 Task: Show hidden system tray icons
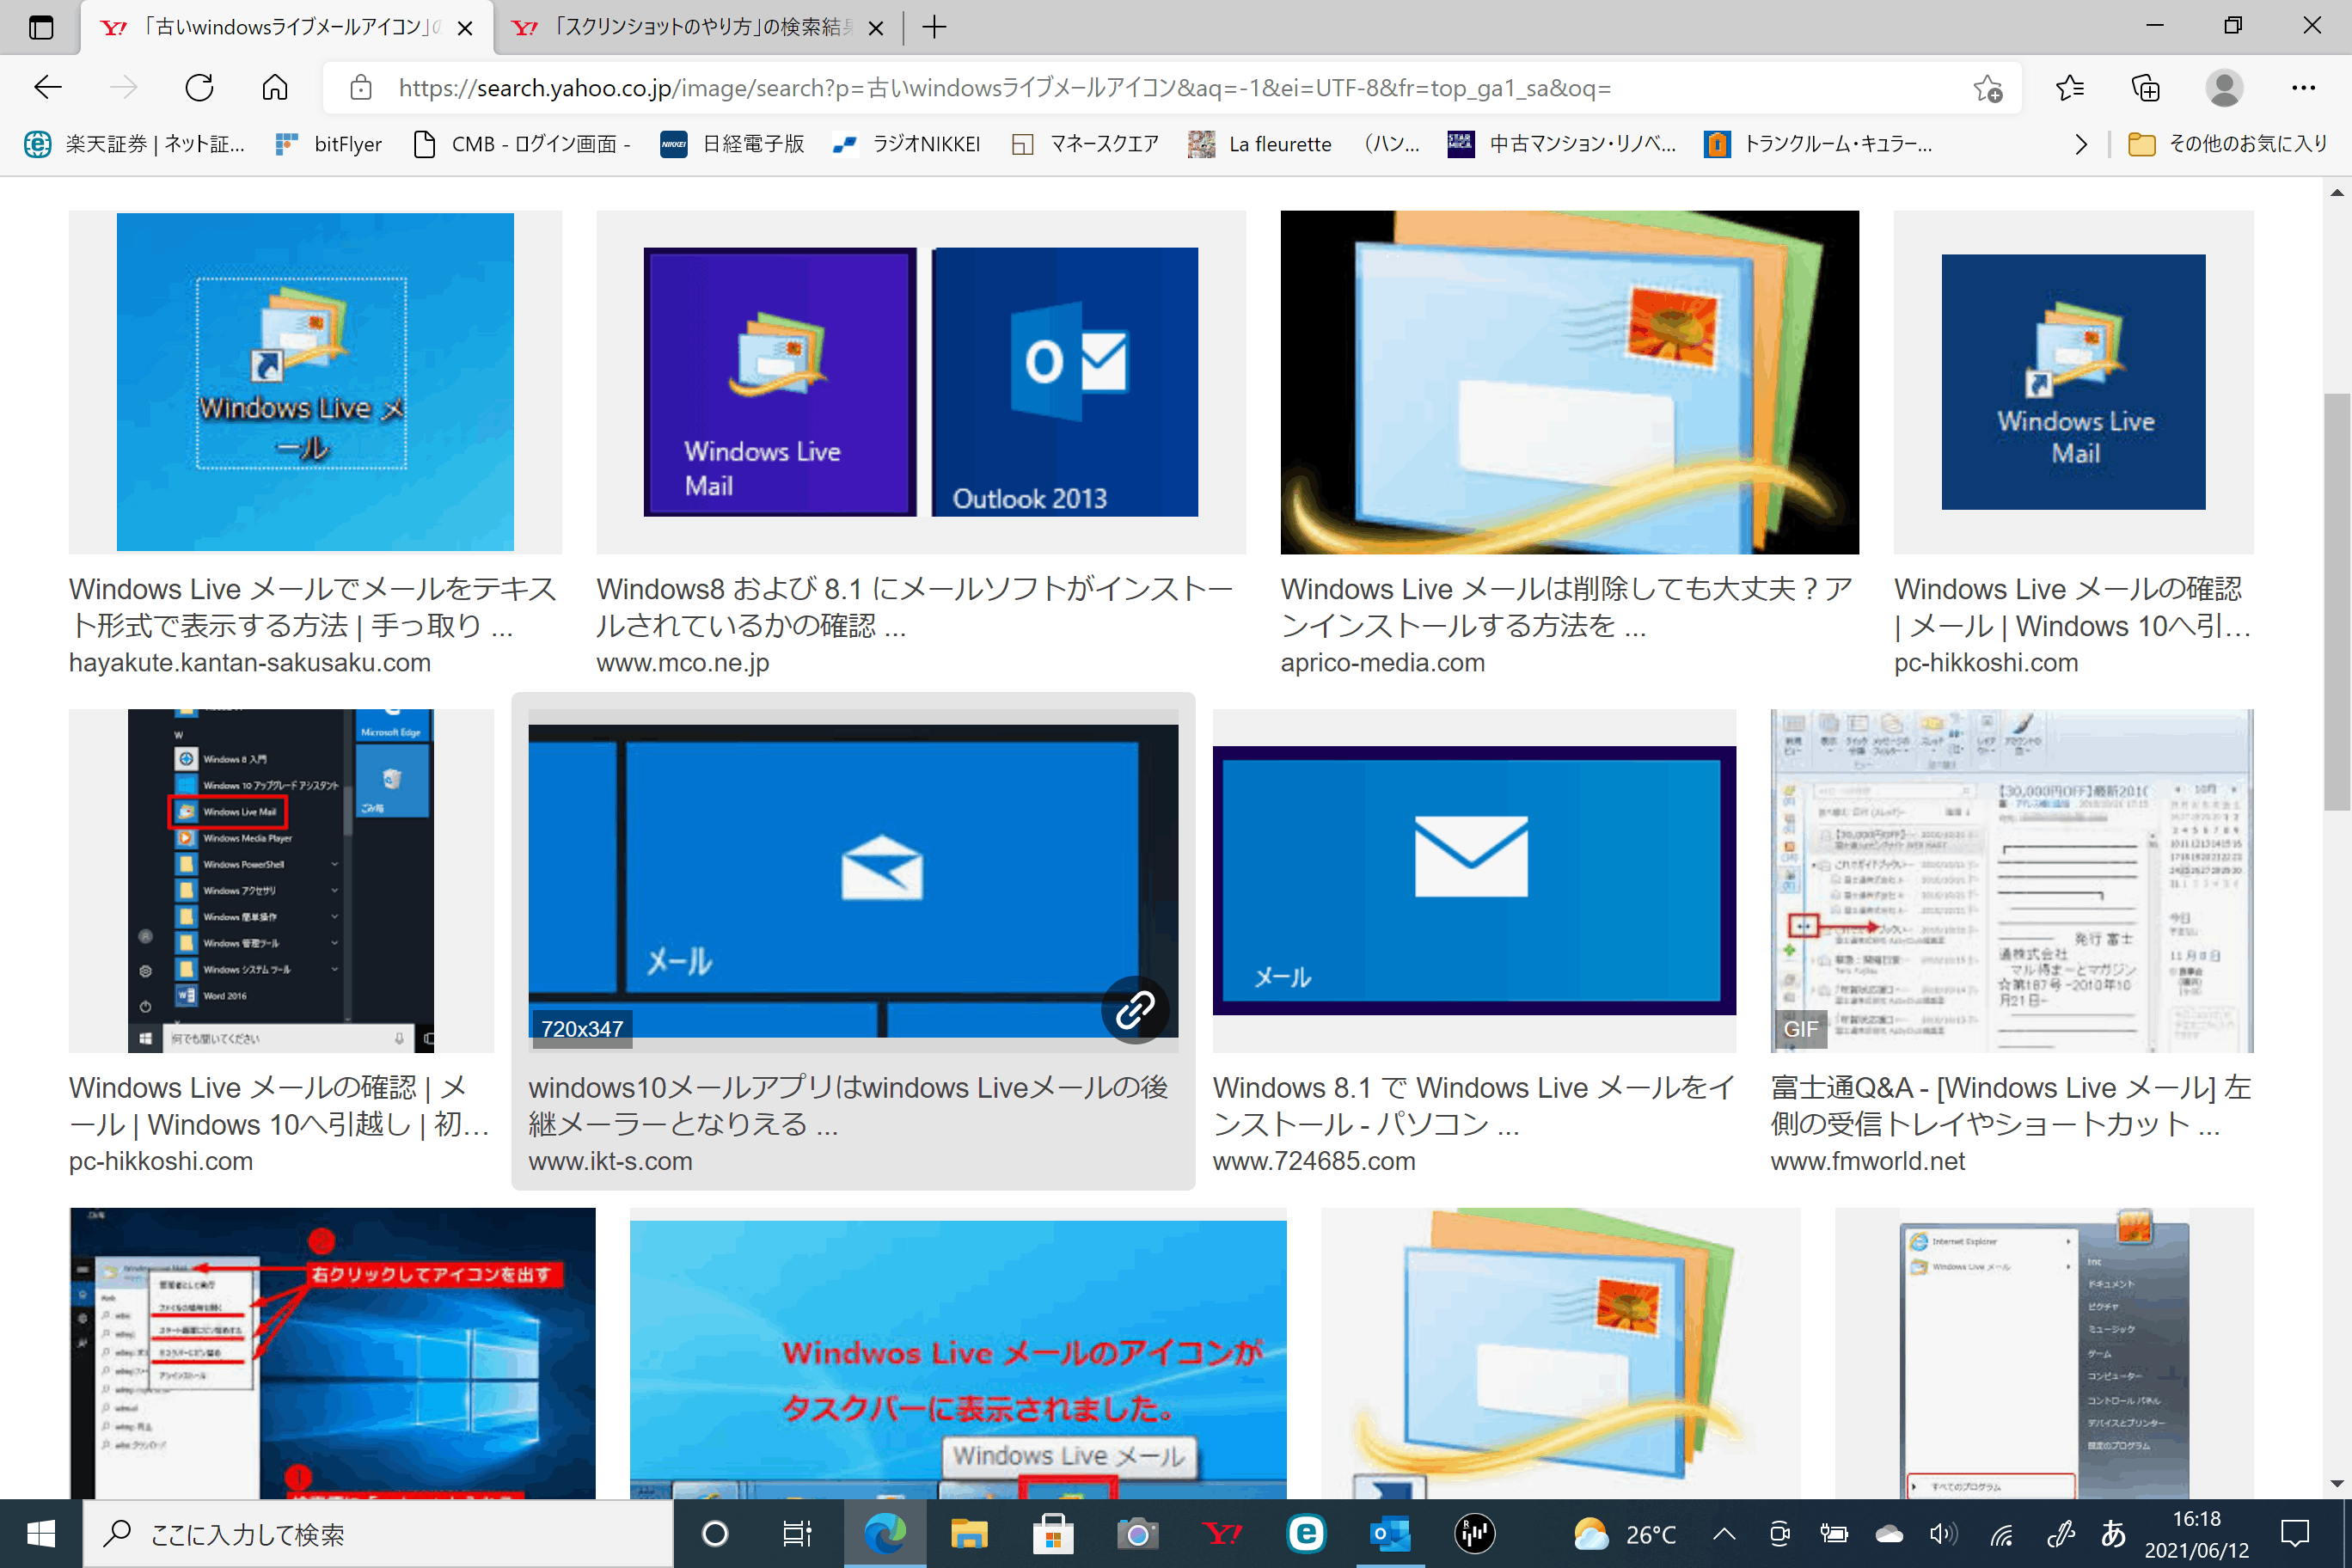tap(1724, 1533)
